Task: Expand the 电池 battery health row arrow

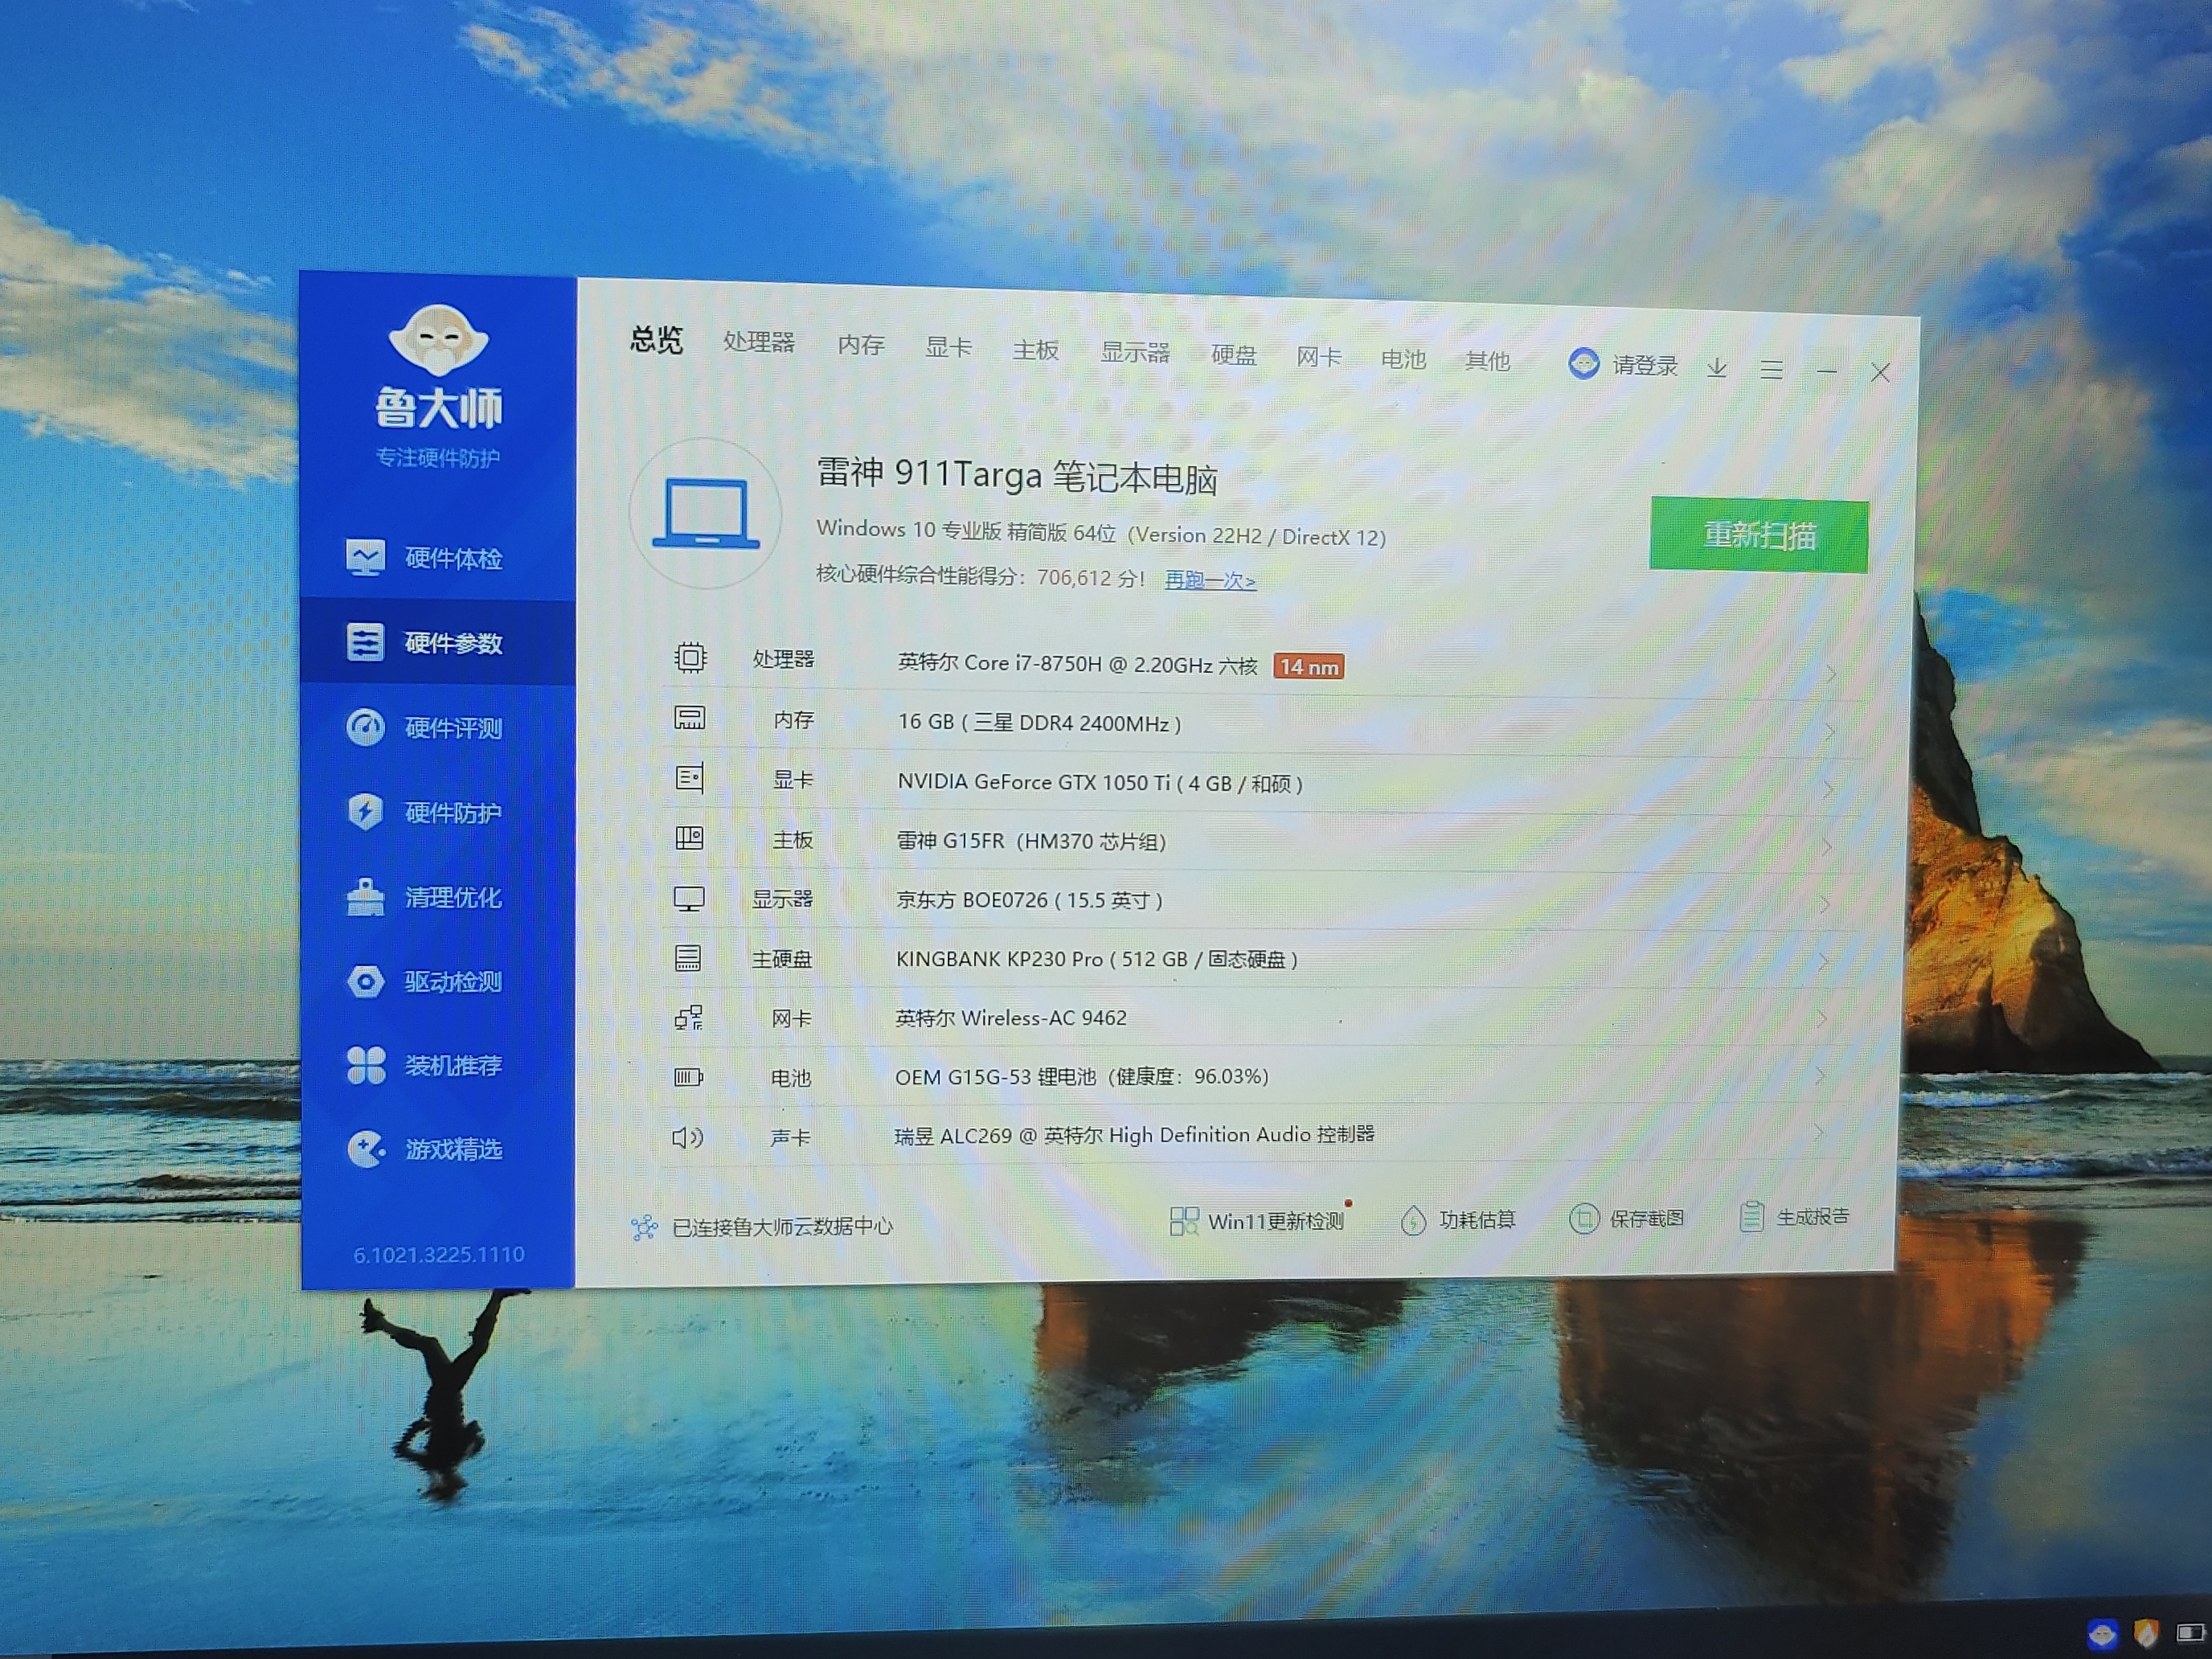Action: pyautogui.click(x=1819, y=1076)
